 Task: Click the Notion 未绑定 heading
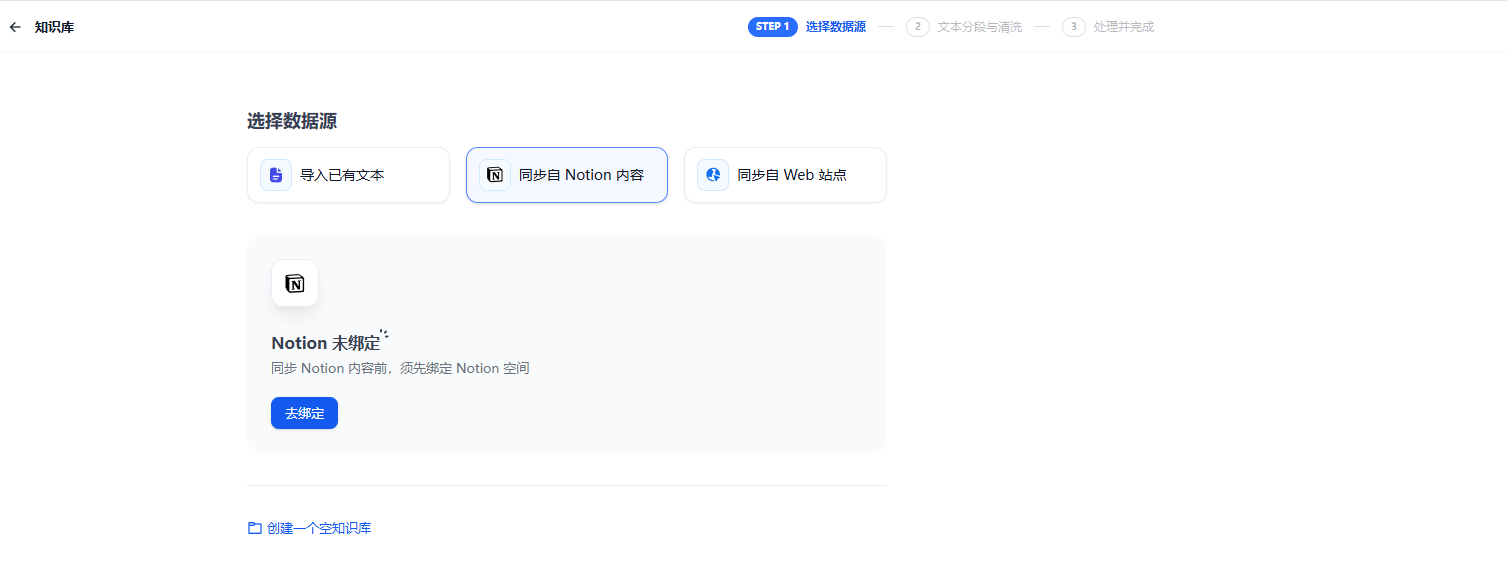point(326,343)
